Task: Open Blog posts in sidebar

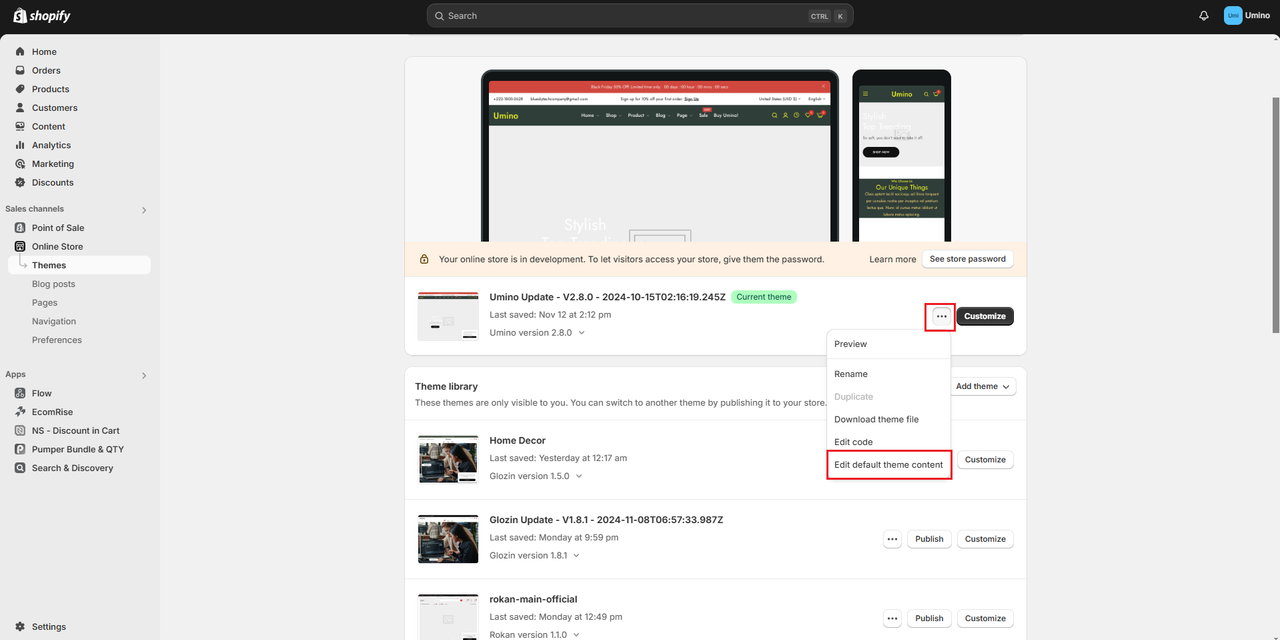Action: 53,284
